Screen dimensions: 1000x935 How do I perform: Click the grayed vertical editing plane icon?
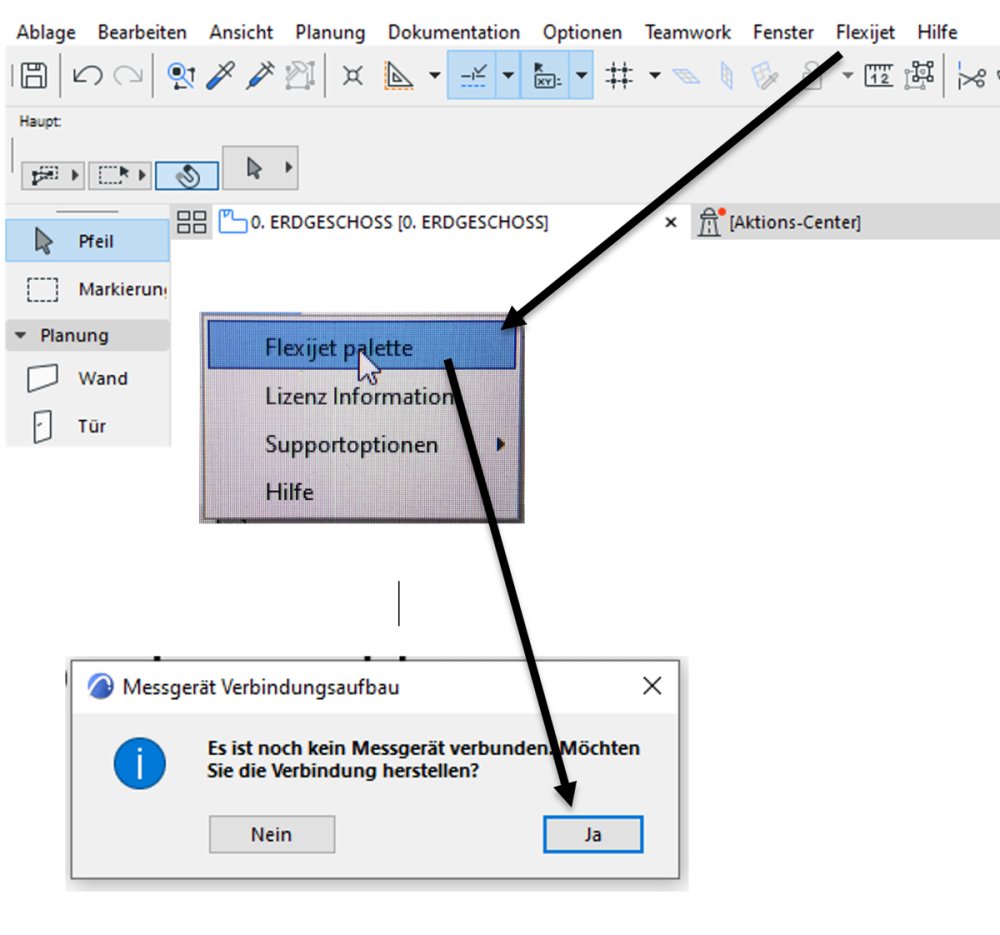tap(726, 76)
